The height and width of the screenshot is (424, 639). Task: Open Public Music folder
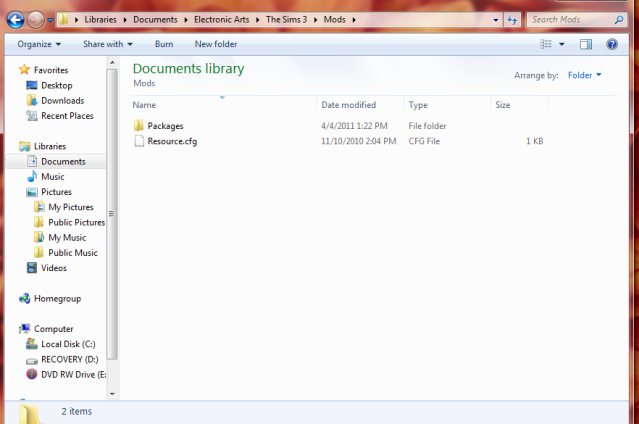point(73,253)
